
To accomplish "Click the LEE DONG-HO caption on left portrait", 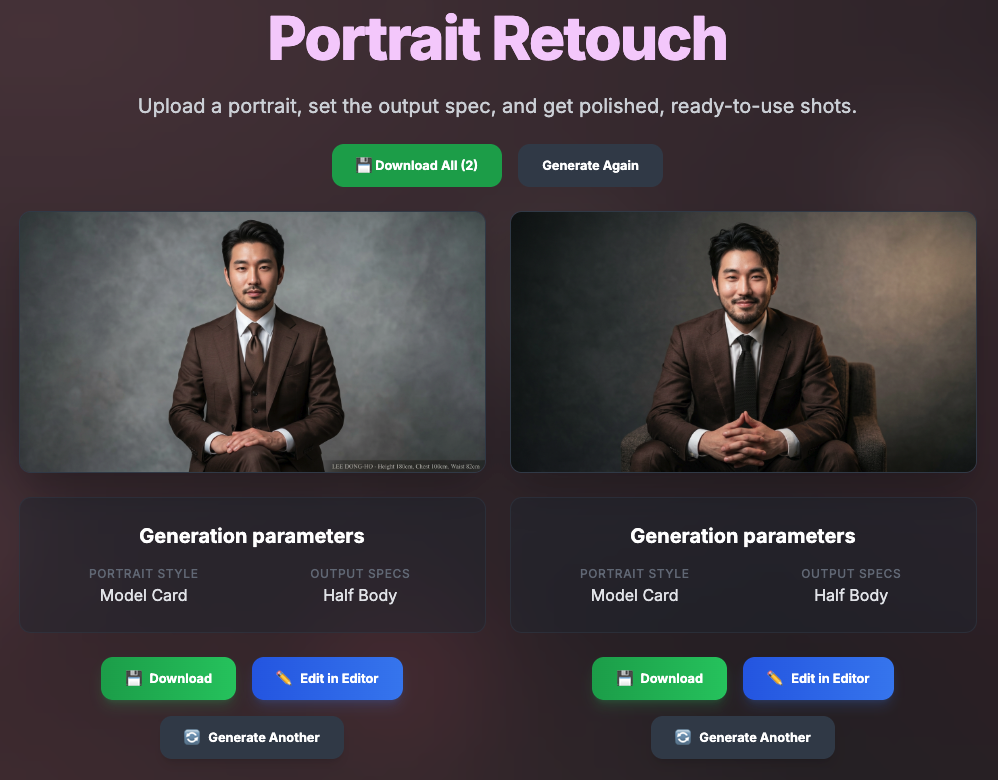I will coord(407,466).
